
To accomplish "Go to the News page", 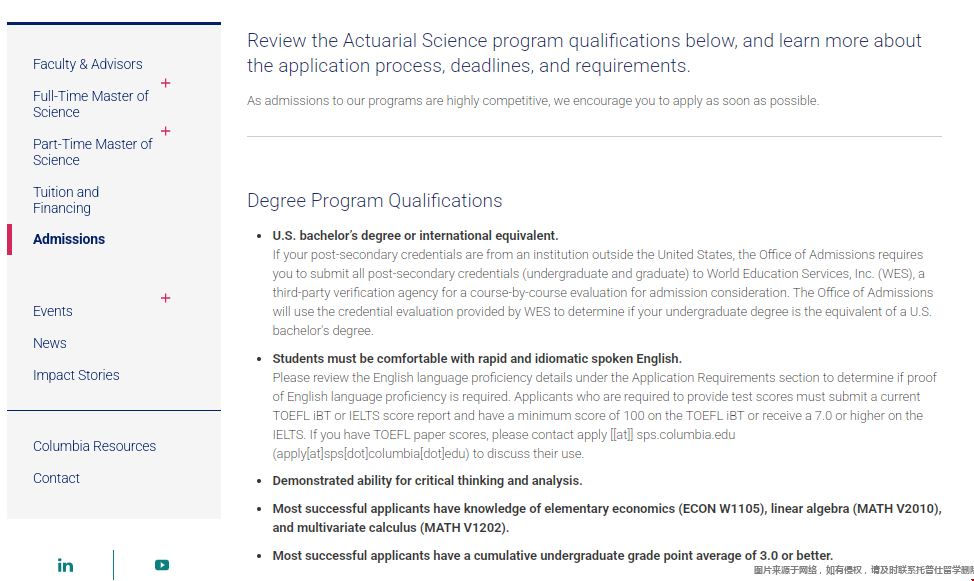I will click(50, 343).
